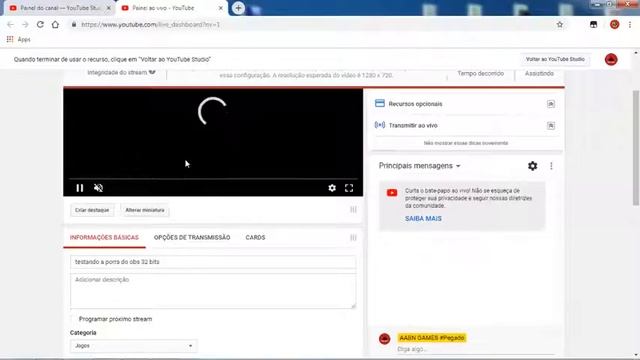The height and width of the screenshot is (360, 640).
Task: Click the Tempo decorrido label
Action: pos(480,73)
